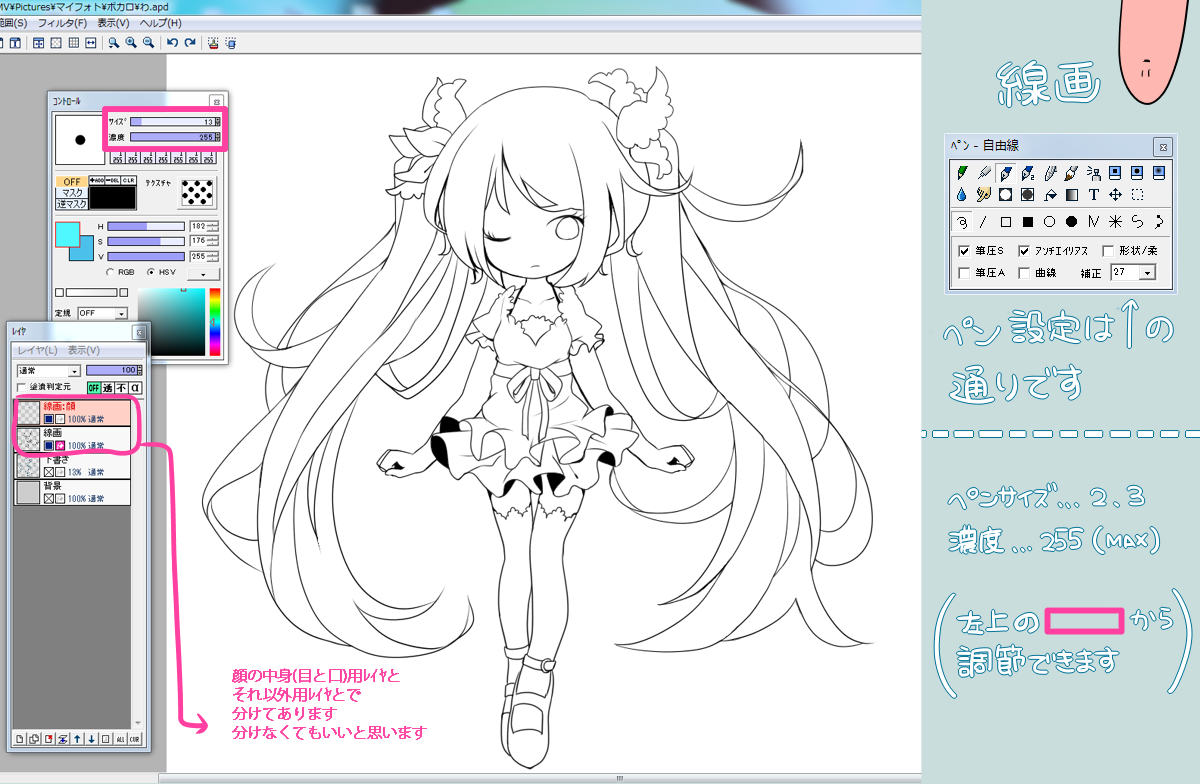1200x784 pixels.
Task: Choose the finger smudge tool
Action: tap(984, 194)
